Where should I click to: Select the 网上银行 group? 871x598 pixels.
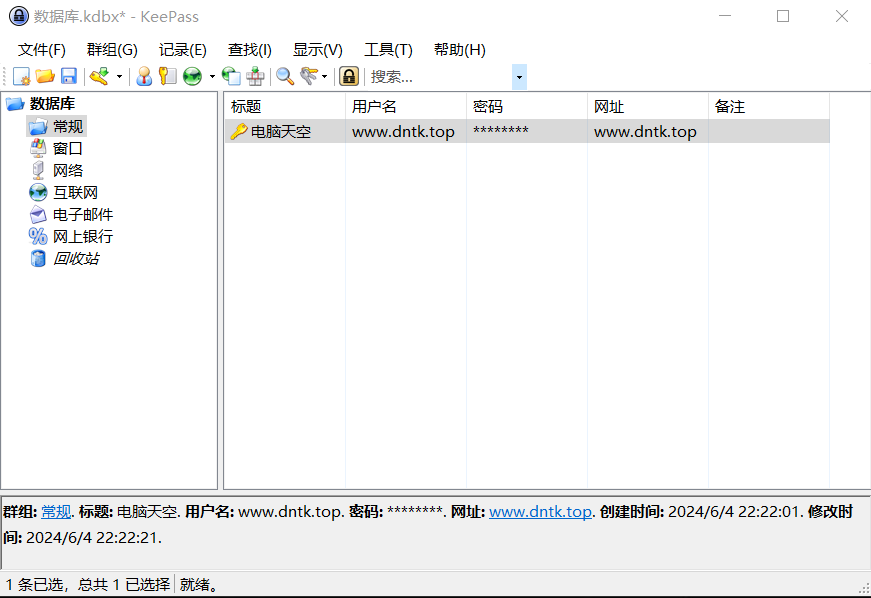point(83,237)
